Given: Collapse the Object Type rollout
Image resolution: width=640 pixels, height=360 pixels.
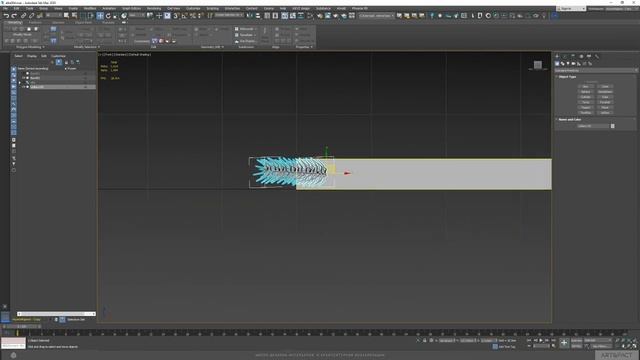Looking at the screenshot, I should (567, 77).
